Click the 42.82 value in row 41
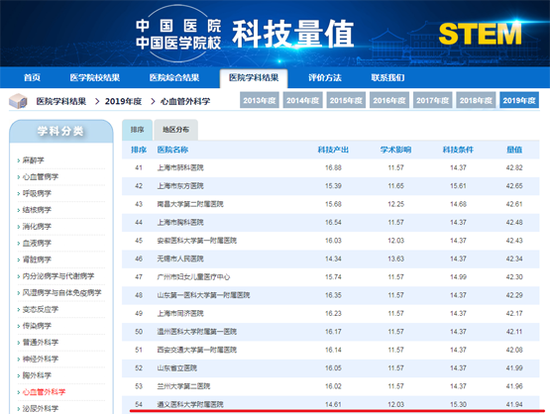 [514, 168]
